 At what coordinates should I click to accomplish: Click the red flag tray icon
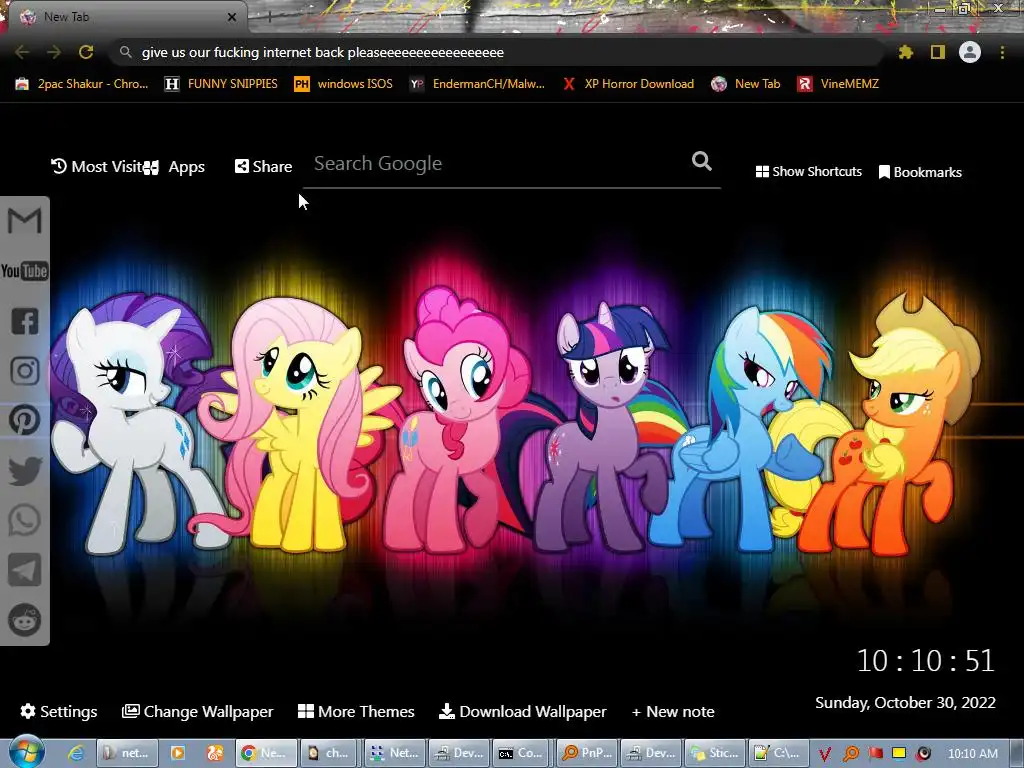click(875, 754)
